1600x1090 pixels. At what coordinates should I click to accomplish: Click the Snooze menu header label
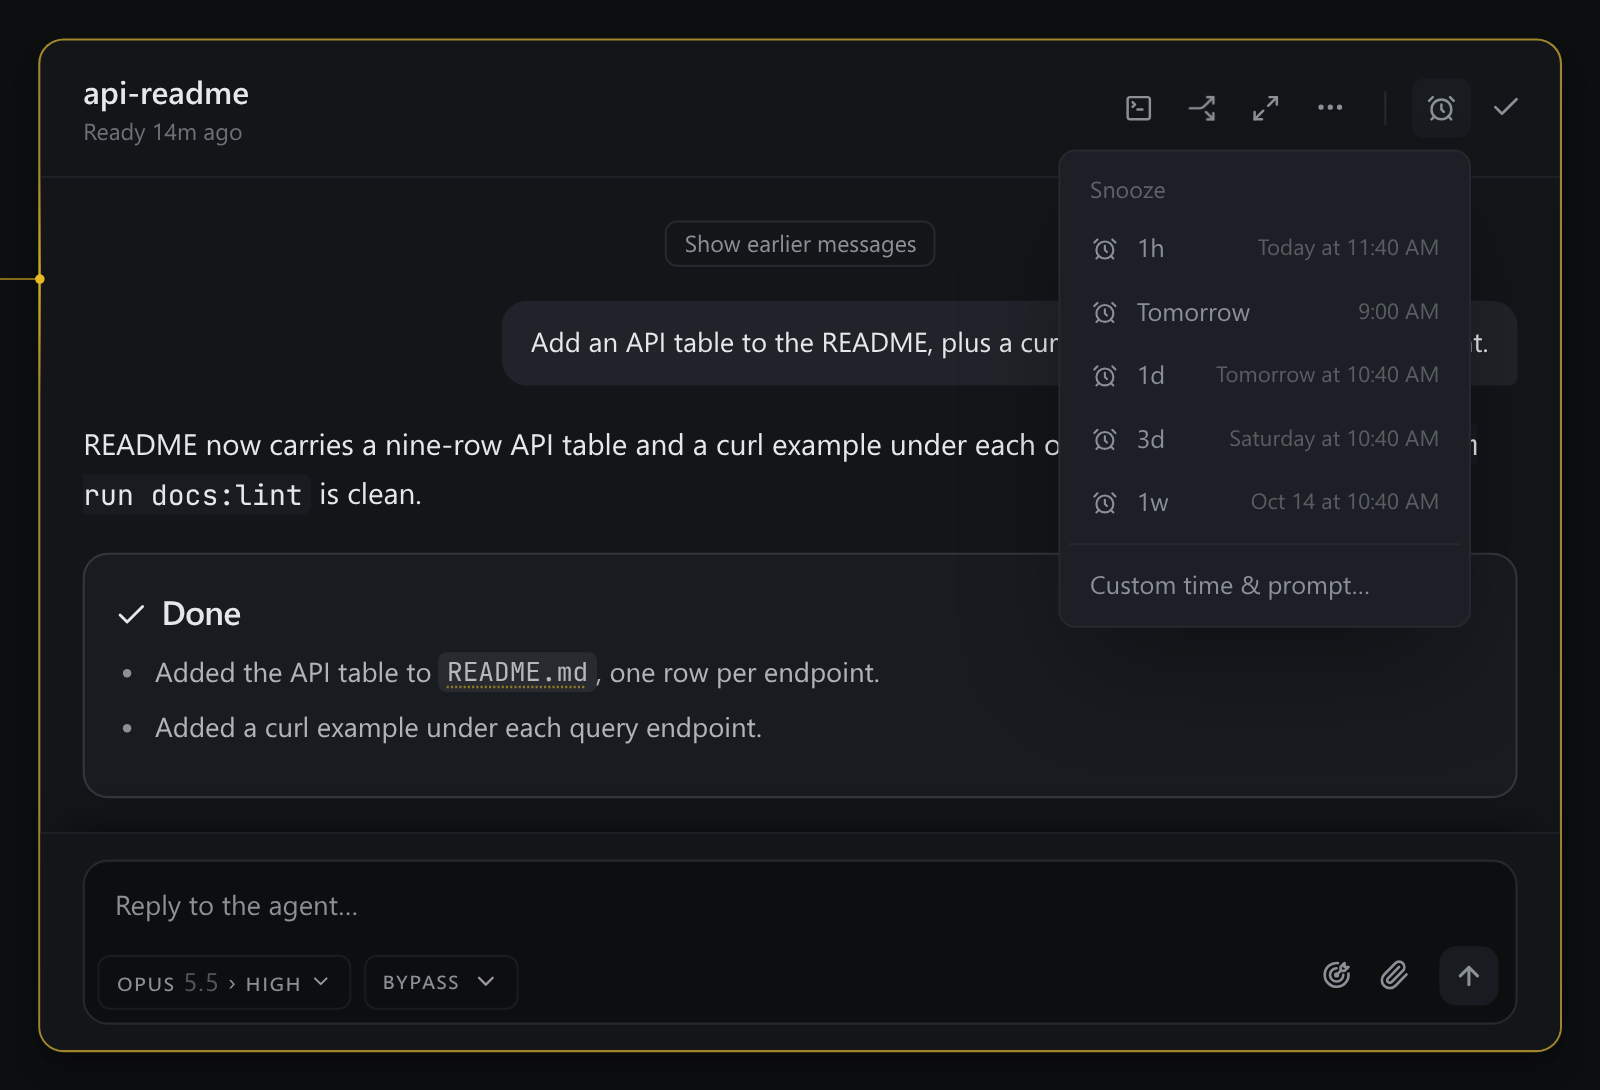[1127, 190]
